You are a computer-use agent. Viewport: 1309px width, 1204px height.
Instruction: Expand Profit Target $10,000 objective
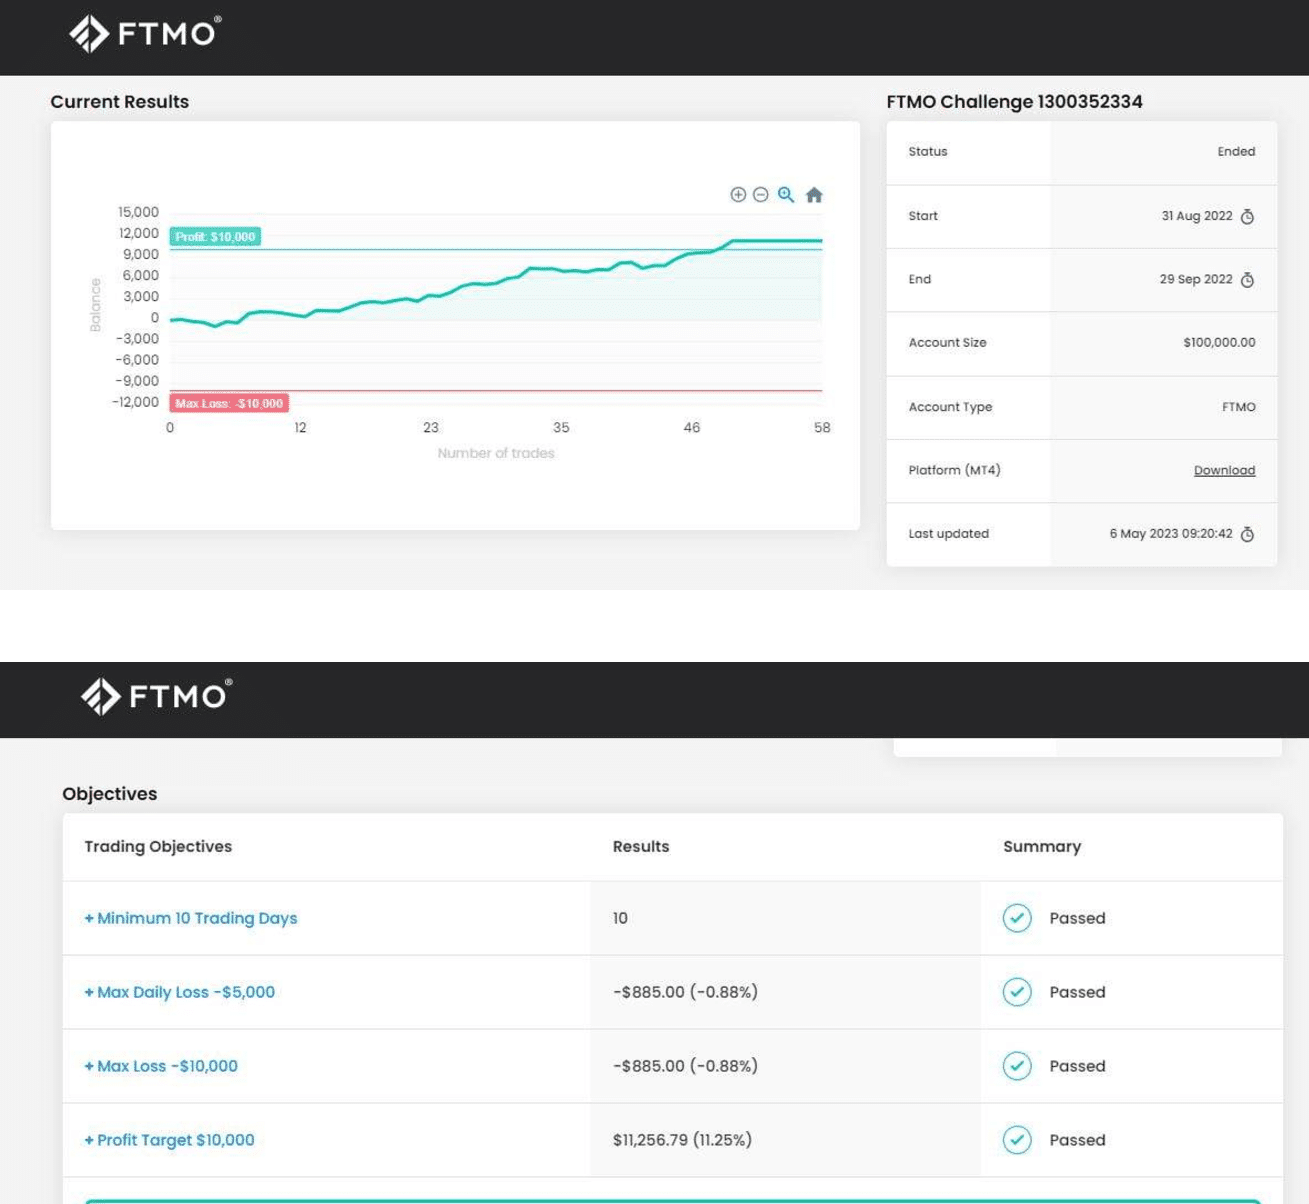(170, 1140)
